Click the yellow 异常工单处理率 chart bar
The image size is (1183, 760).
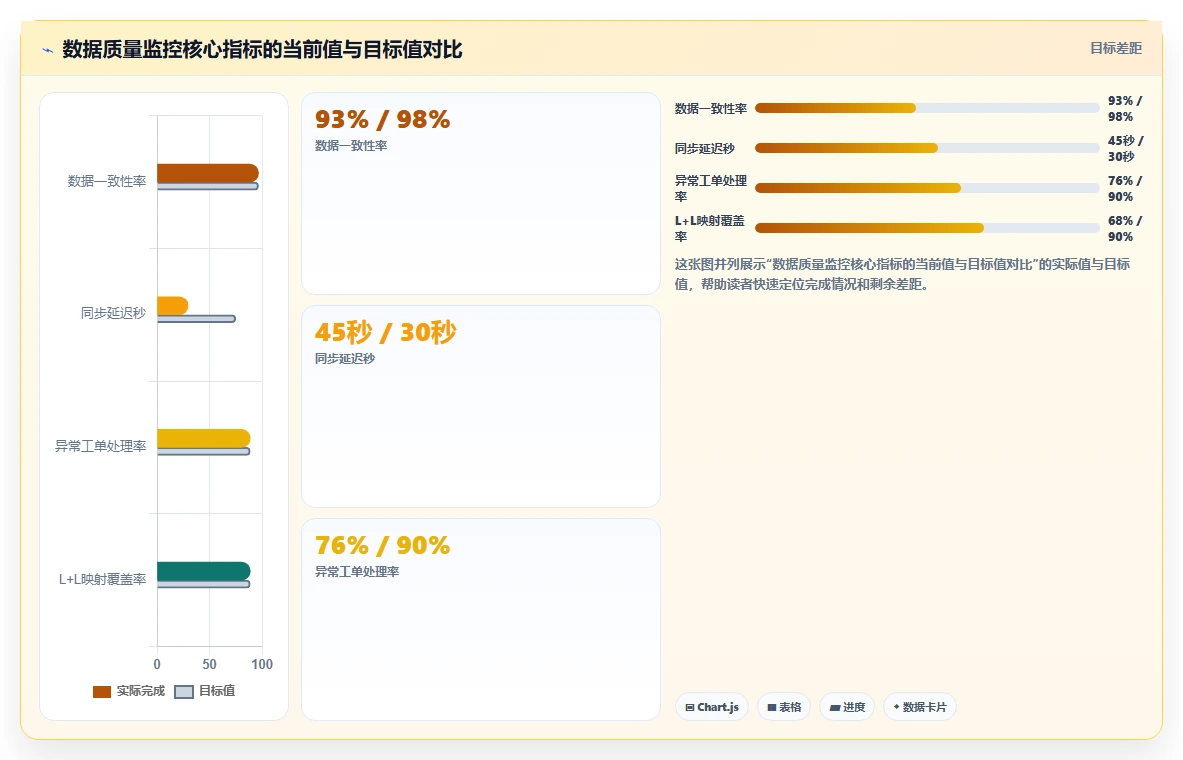pyautogui.click(x=204, y=438)
